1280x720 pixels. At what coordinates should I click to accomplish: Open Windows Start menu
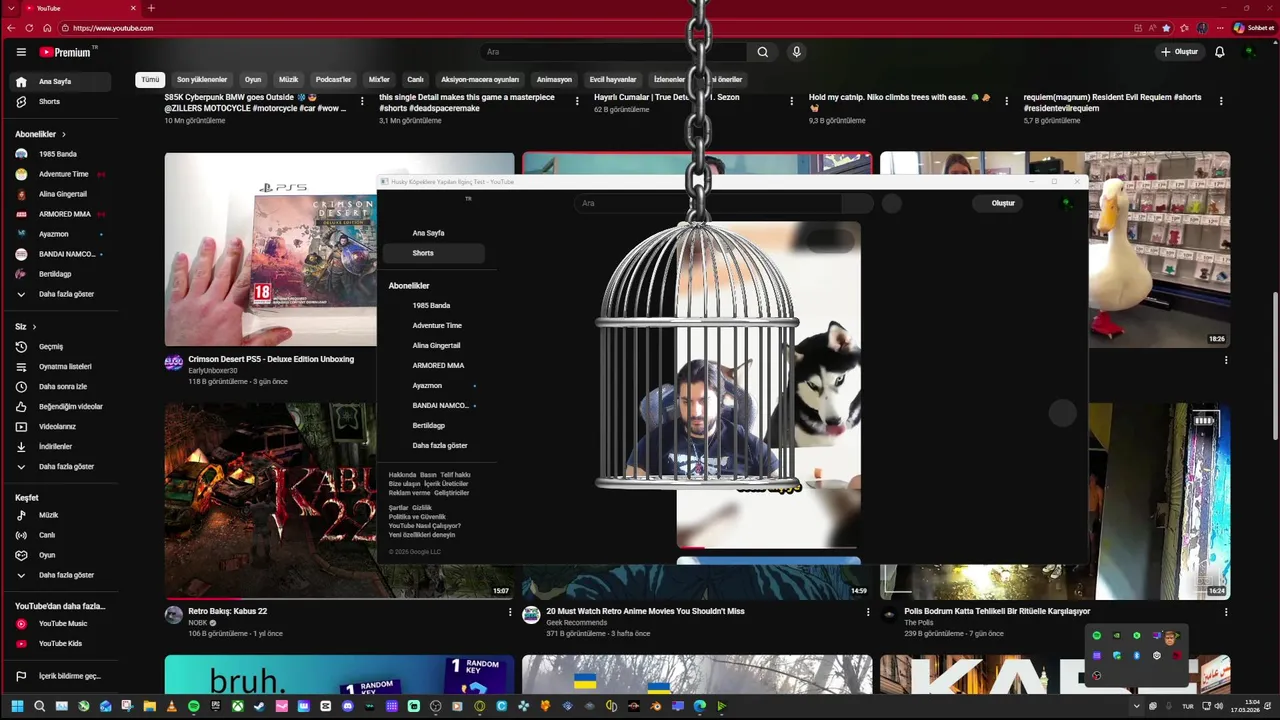tap(17, 706)
